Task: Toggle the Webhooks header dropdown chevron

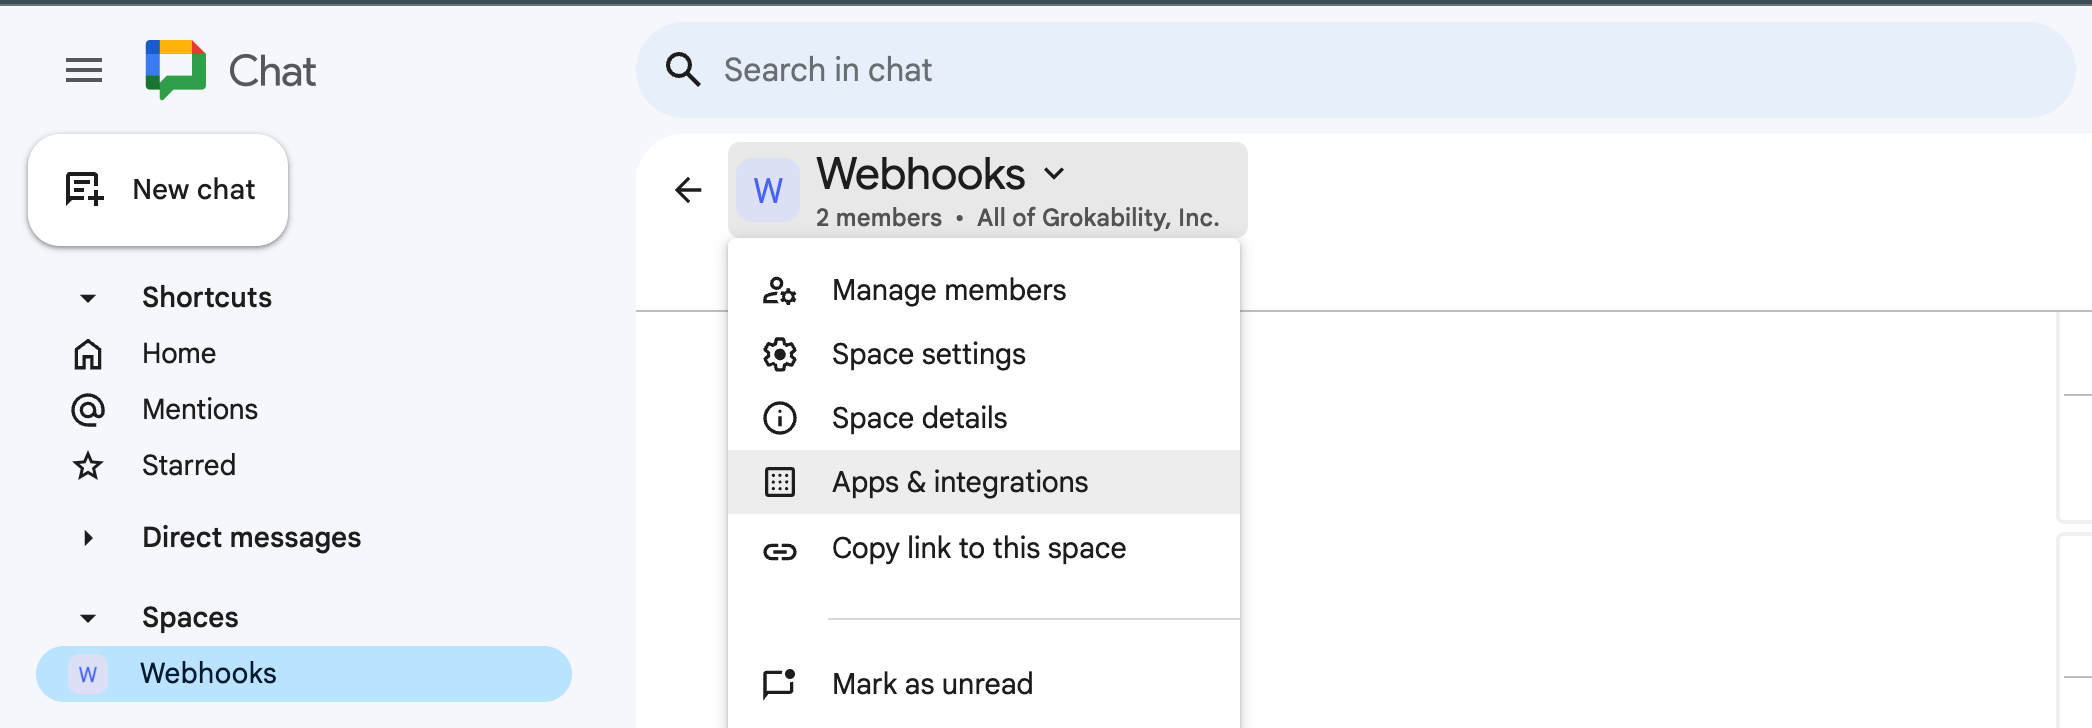Action: [1054, 174]
